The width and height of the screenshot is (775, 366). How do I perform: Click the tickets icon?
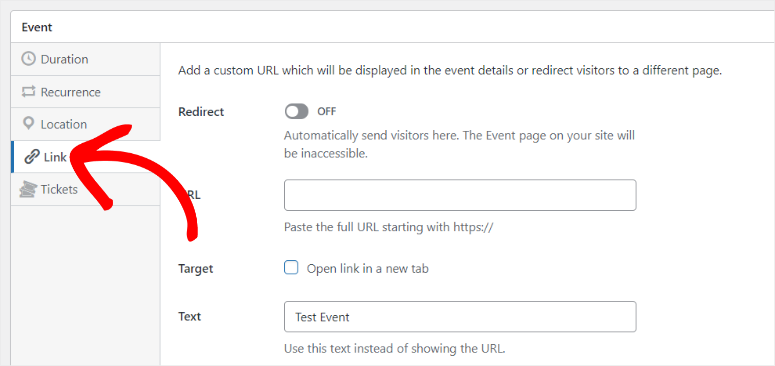28,190
